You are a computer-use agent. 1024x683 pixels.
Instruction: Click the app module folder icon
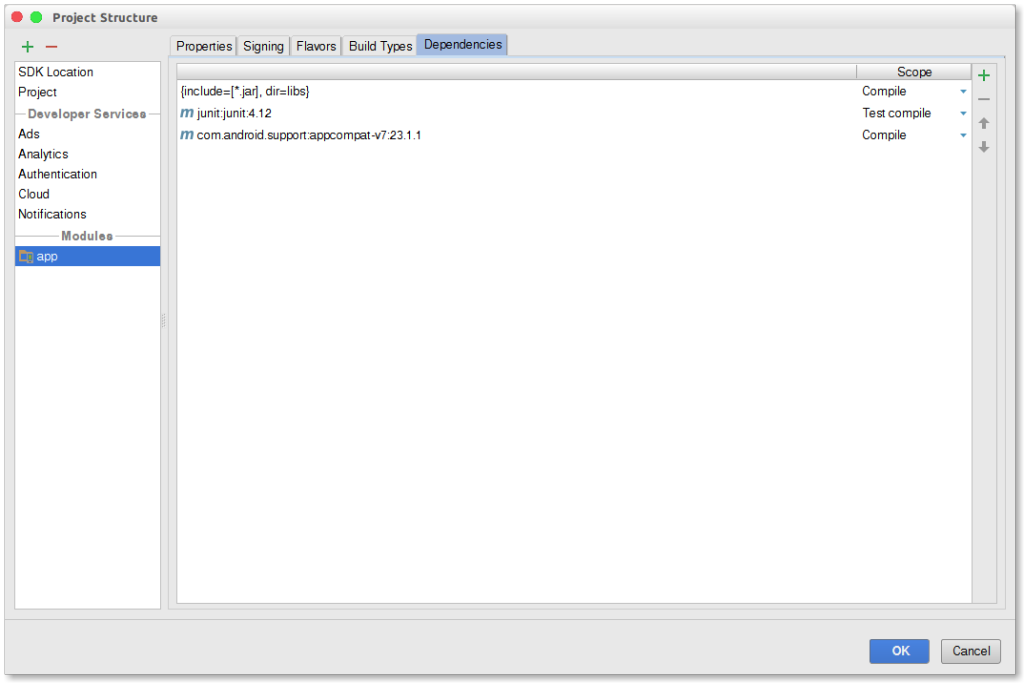tap(26, 256)
